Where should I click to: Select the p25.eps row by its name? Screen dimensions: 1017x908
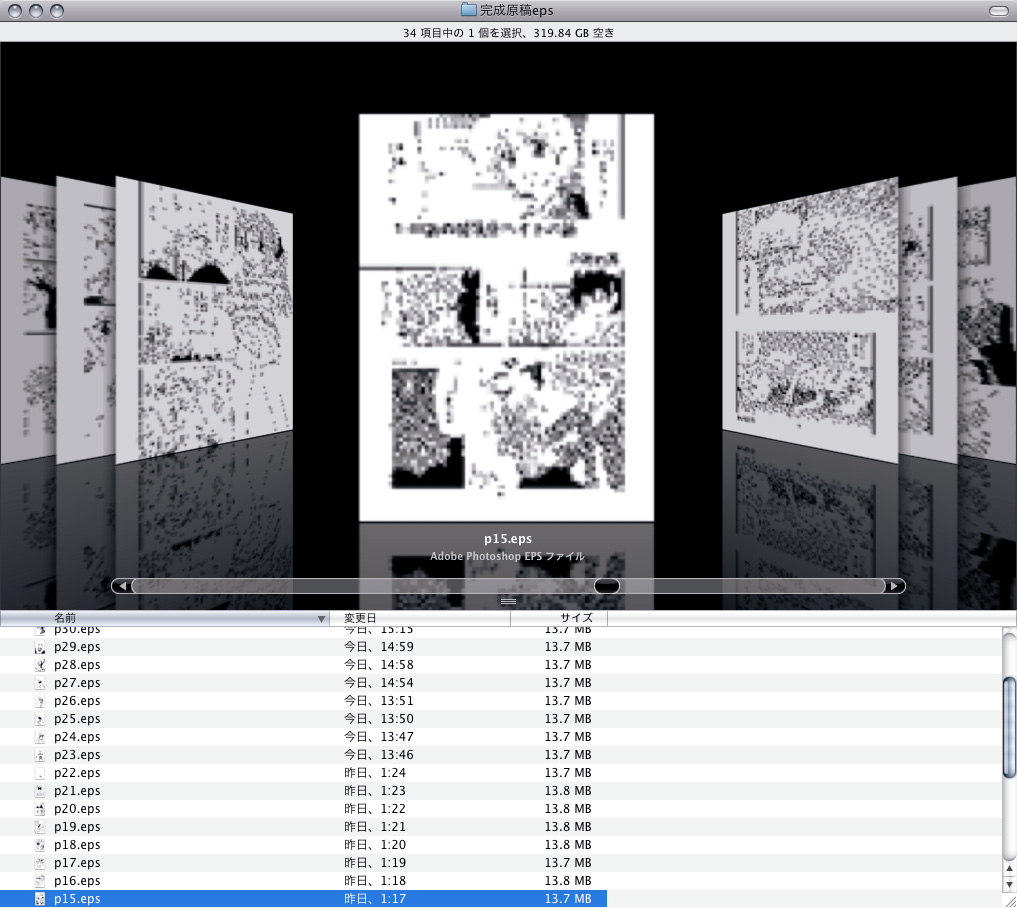point(77,719)
